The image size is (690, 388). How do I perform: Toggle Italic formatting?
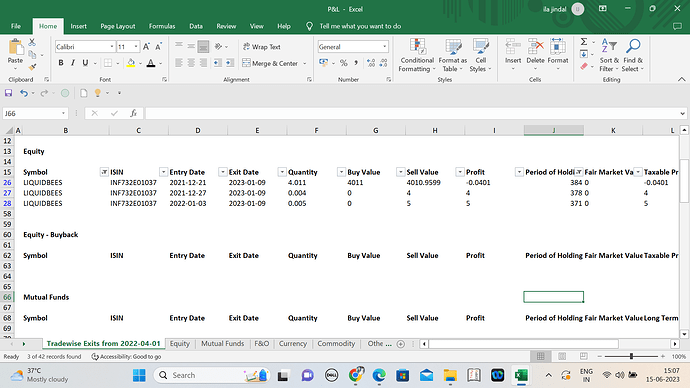[73, 63]
